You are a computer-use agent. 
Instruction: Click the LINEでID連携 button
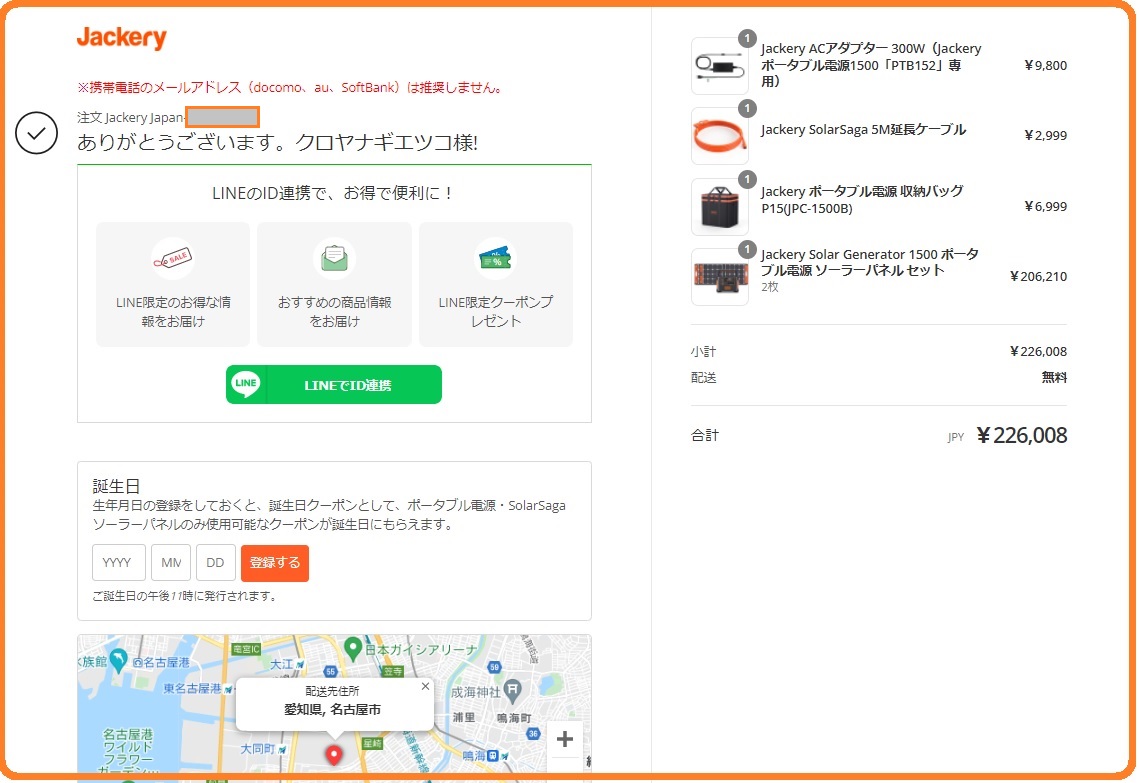click(333, 384)
